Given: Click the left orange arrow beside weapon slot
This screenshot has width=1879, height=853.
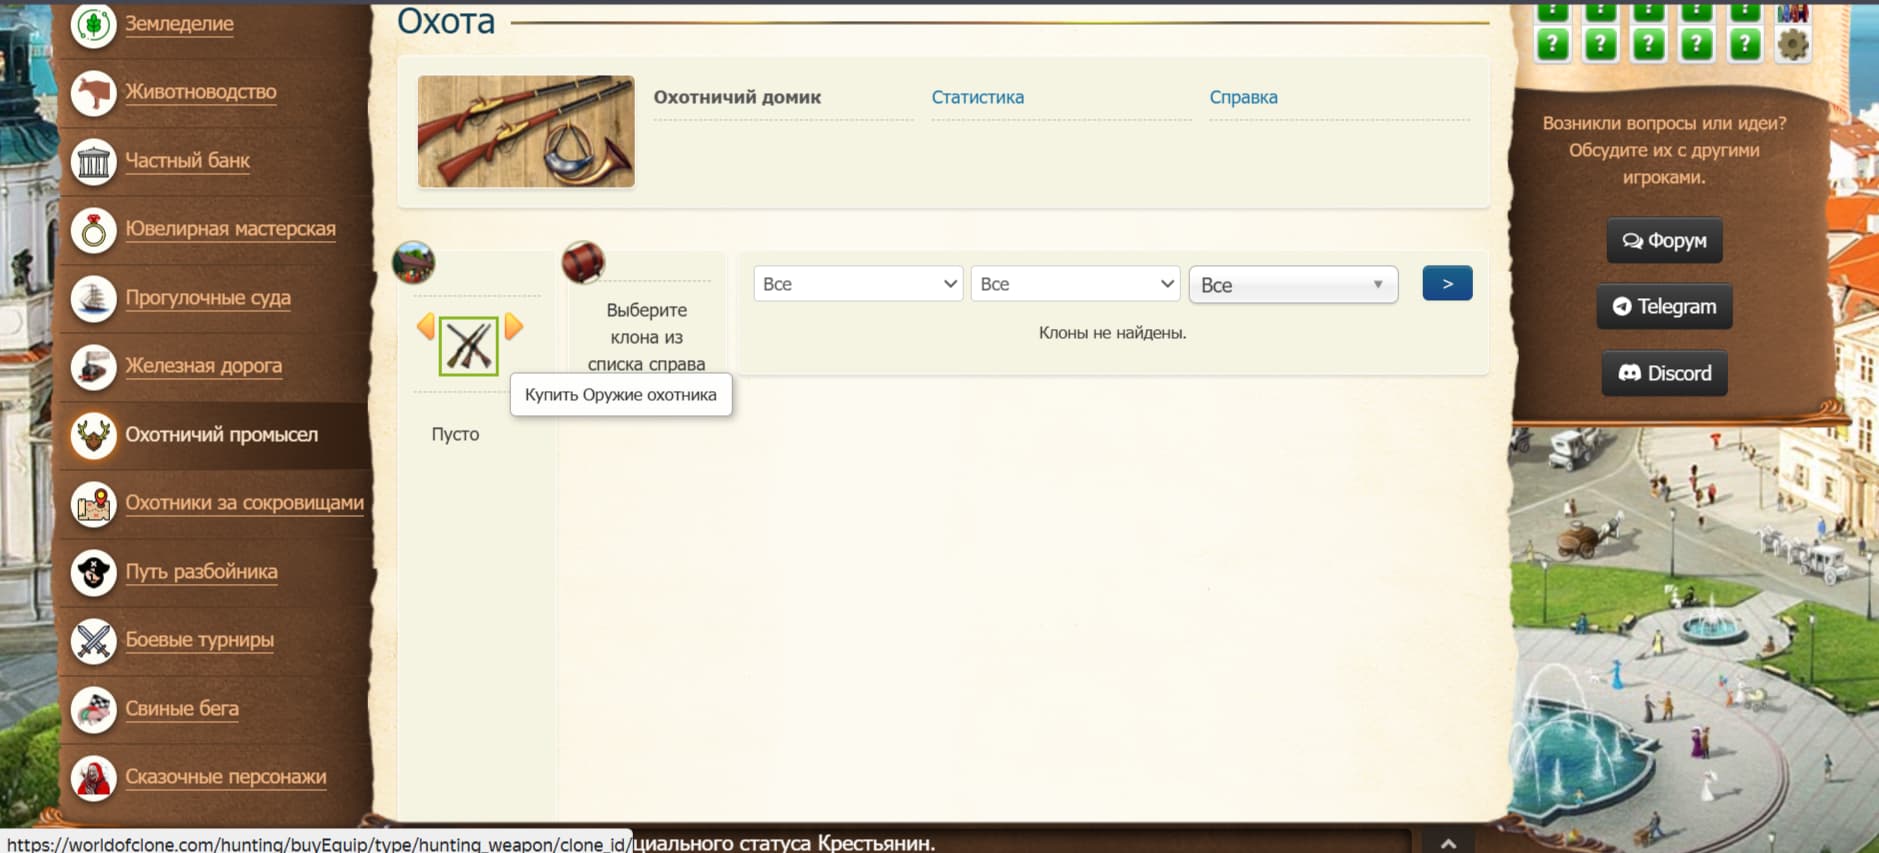Looking at the screenshot, I should click(426, 326).
